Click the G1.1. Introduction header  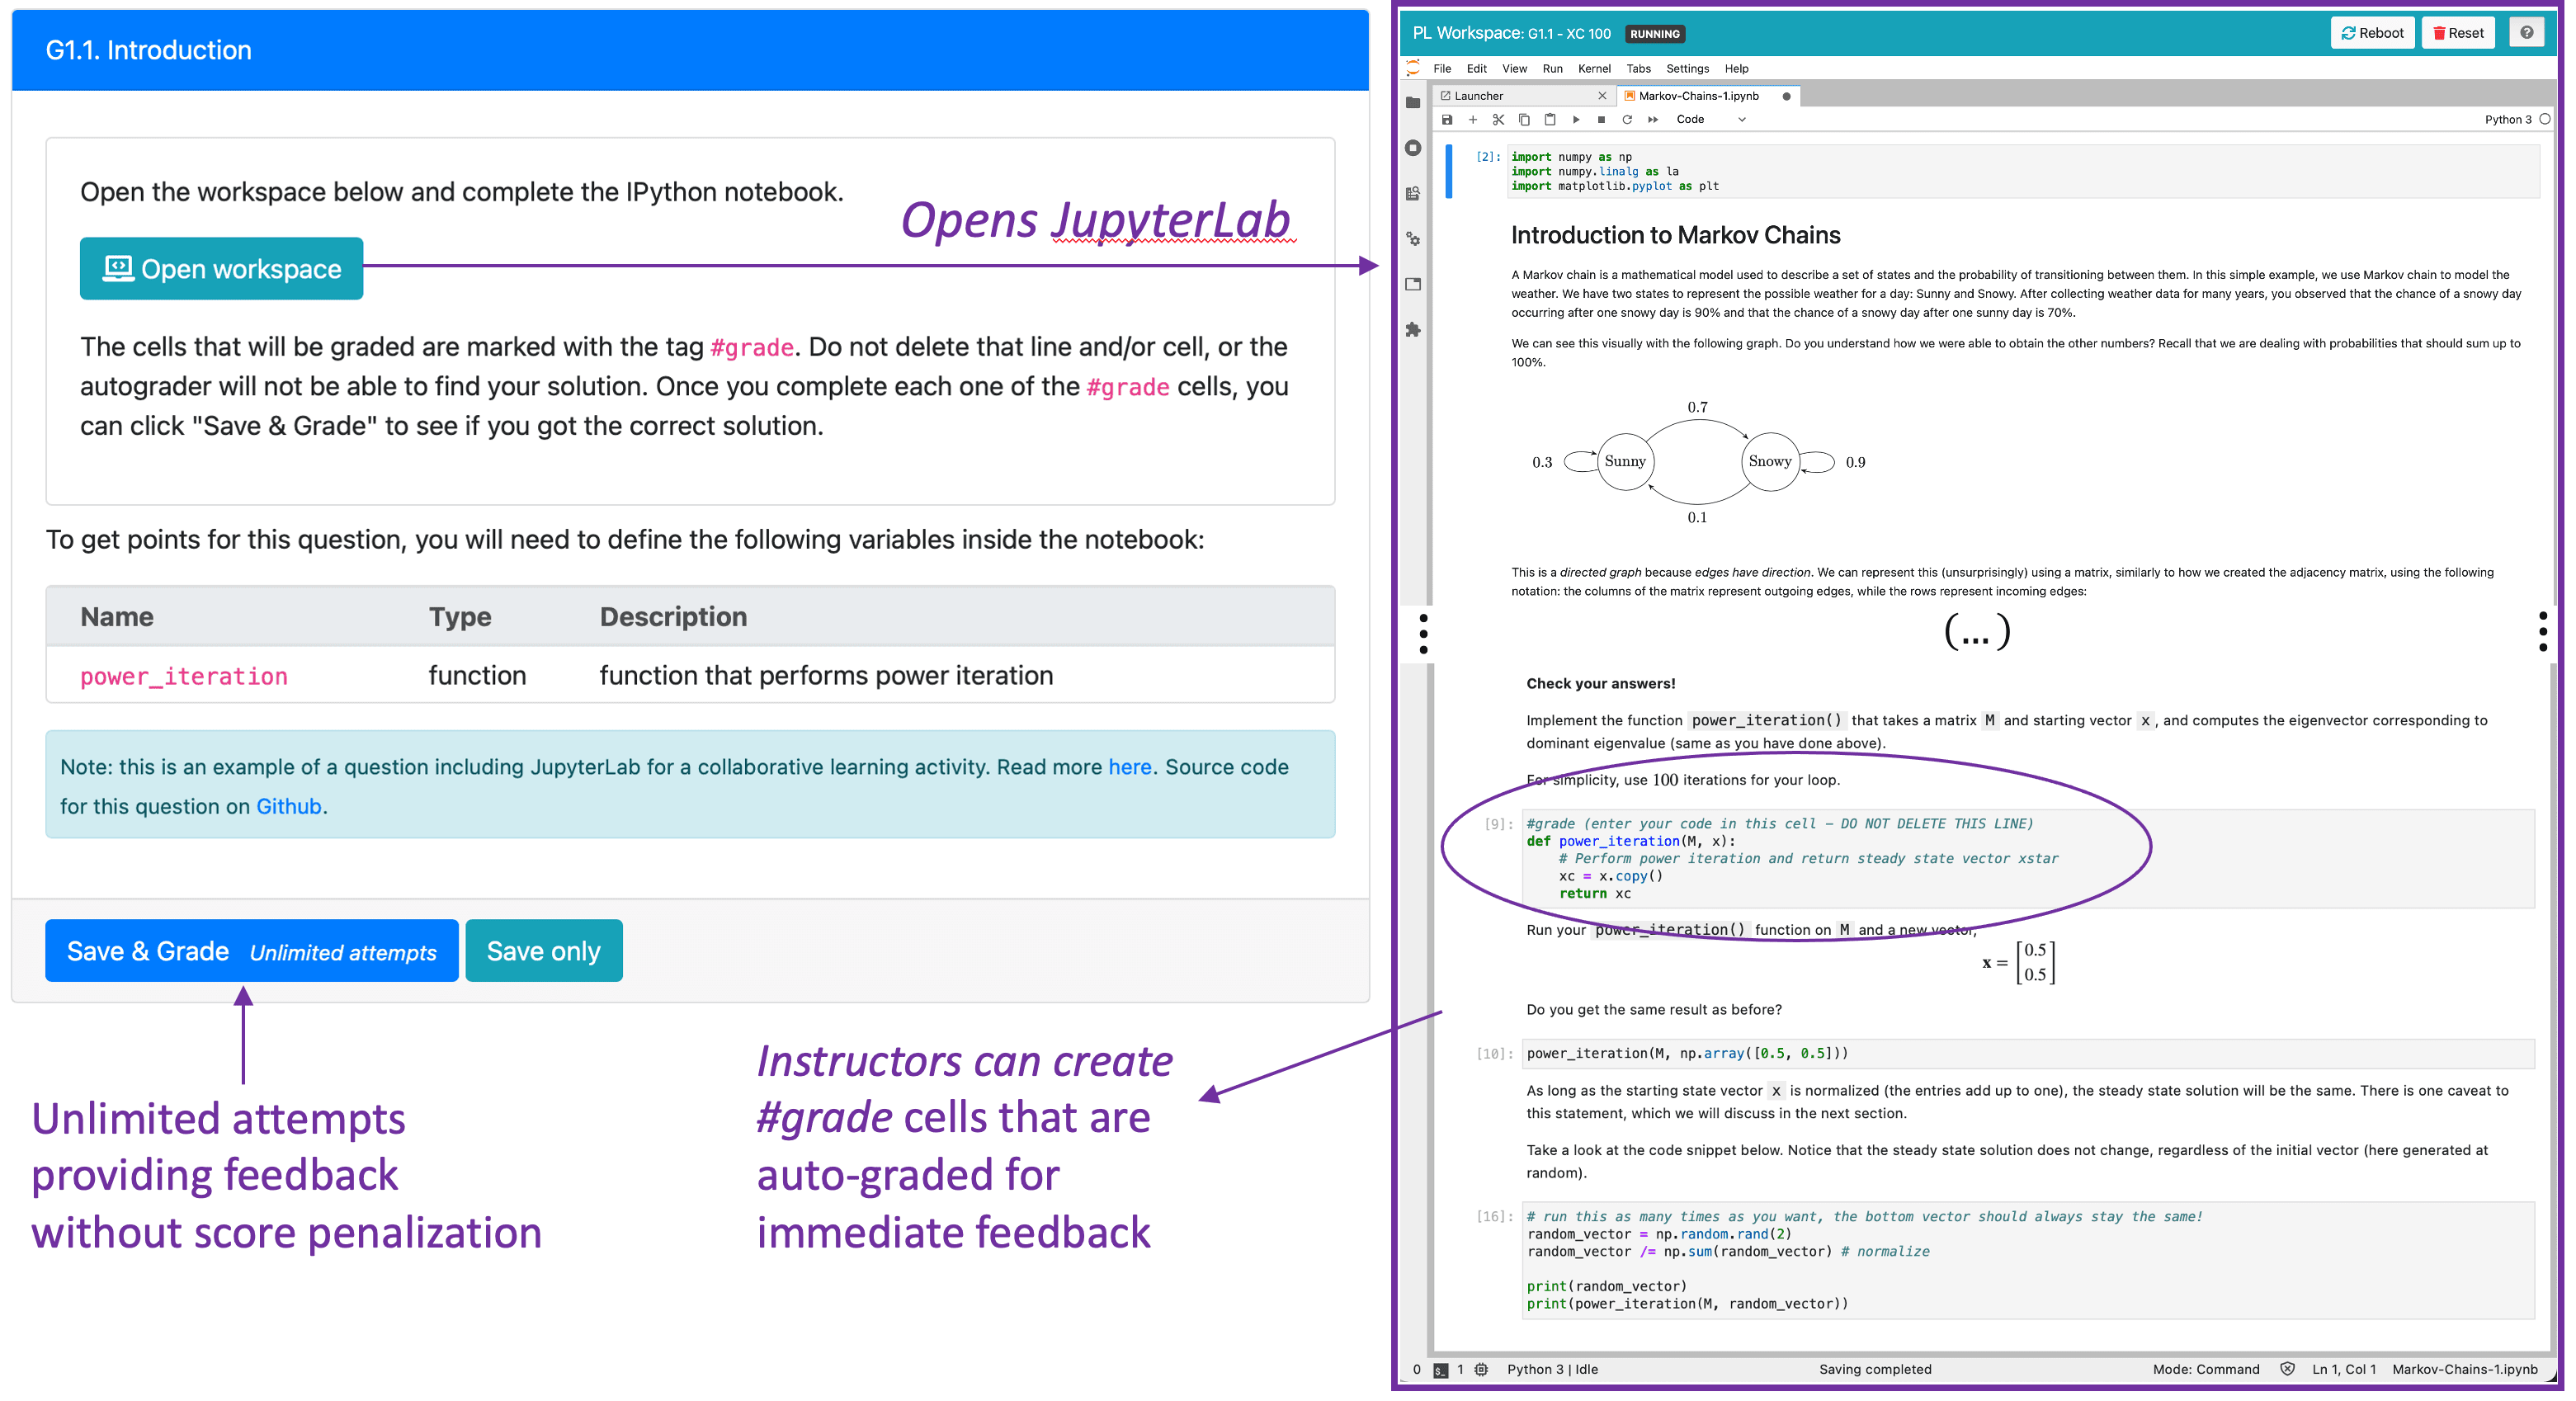click(x=149, y=50)
